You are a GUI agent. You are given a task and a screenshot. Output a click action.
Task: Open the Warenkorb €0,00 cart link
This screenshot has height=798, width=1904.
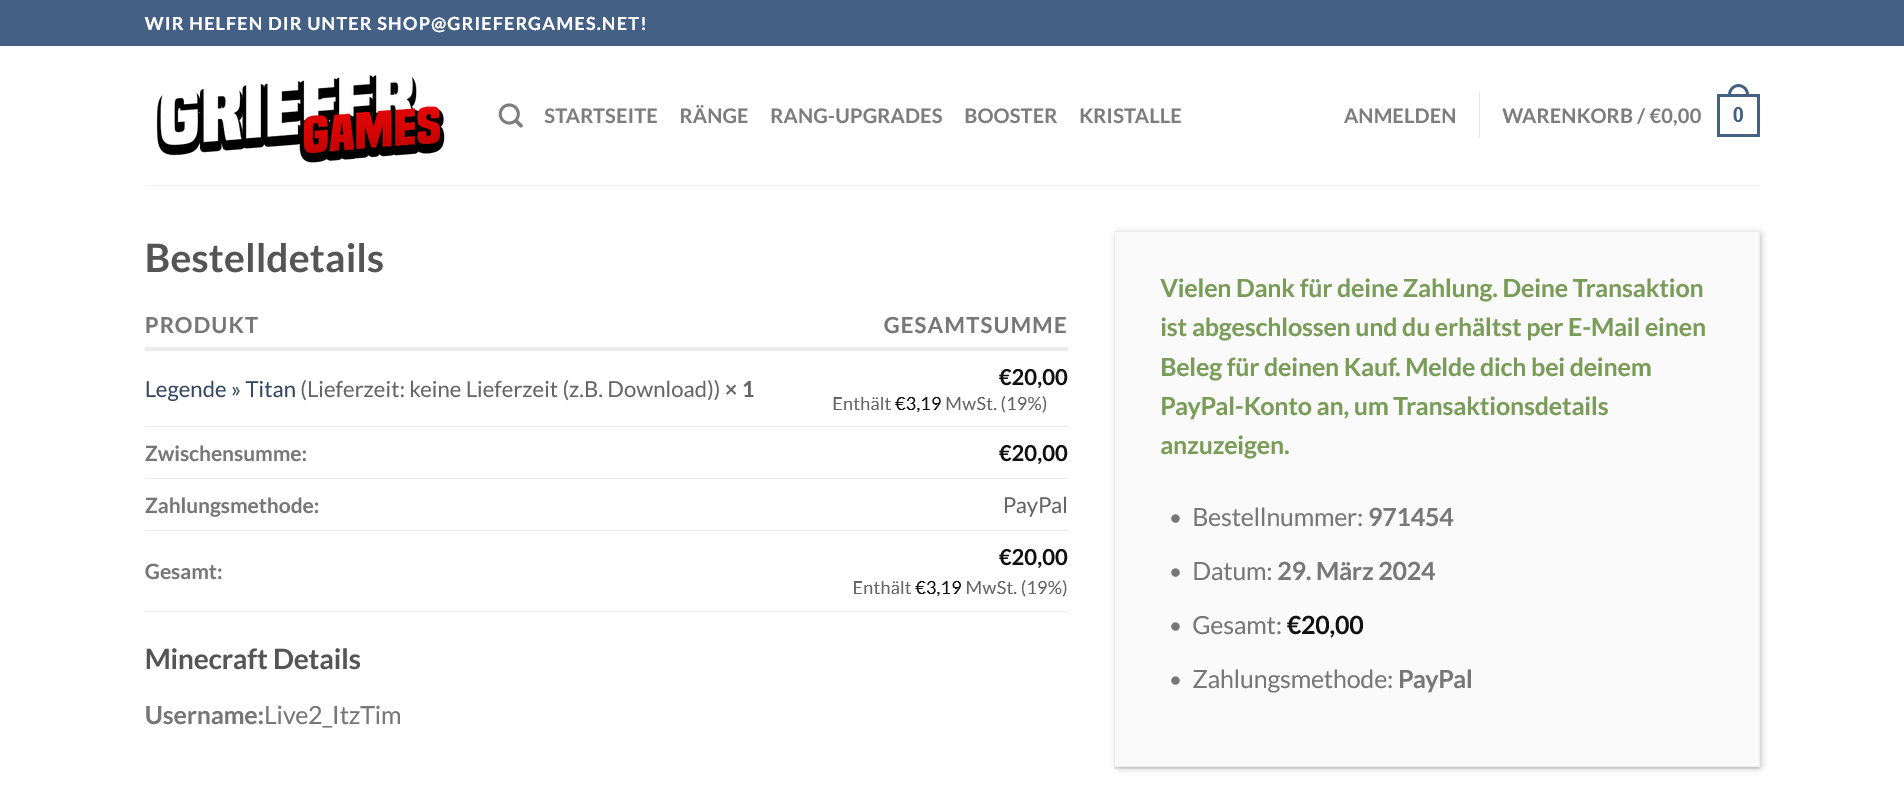[1601, 116]
